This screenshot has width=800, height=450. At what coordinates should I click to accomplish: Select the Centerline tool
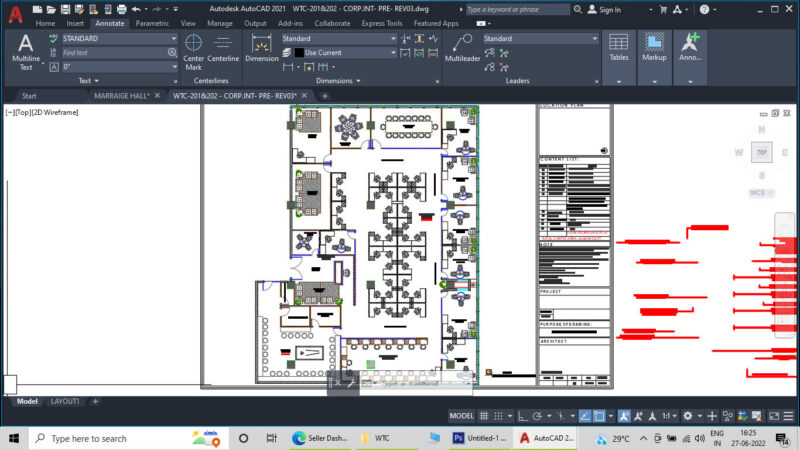[223, 49]
